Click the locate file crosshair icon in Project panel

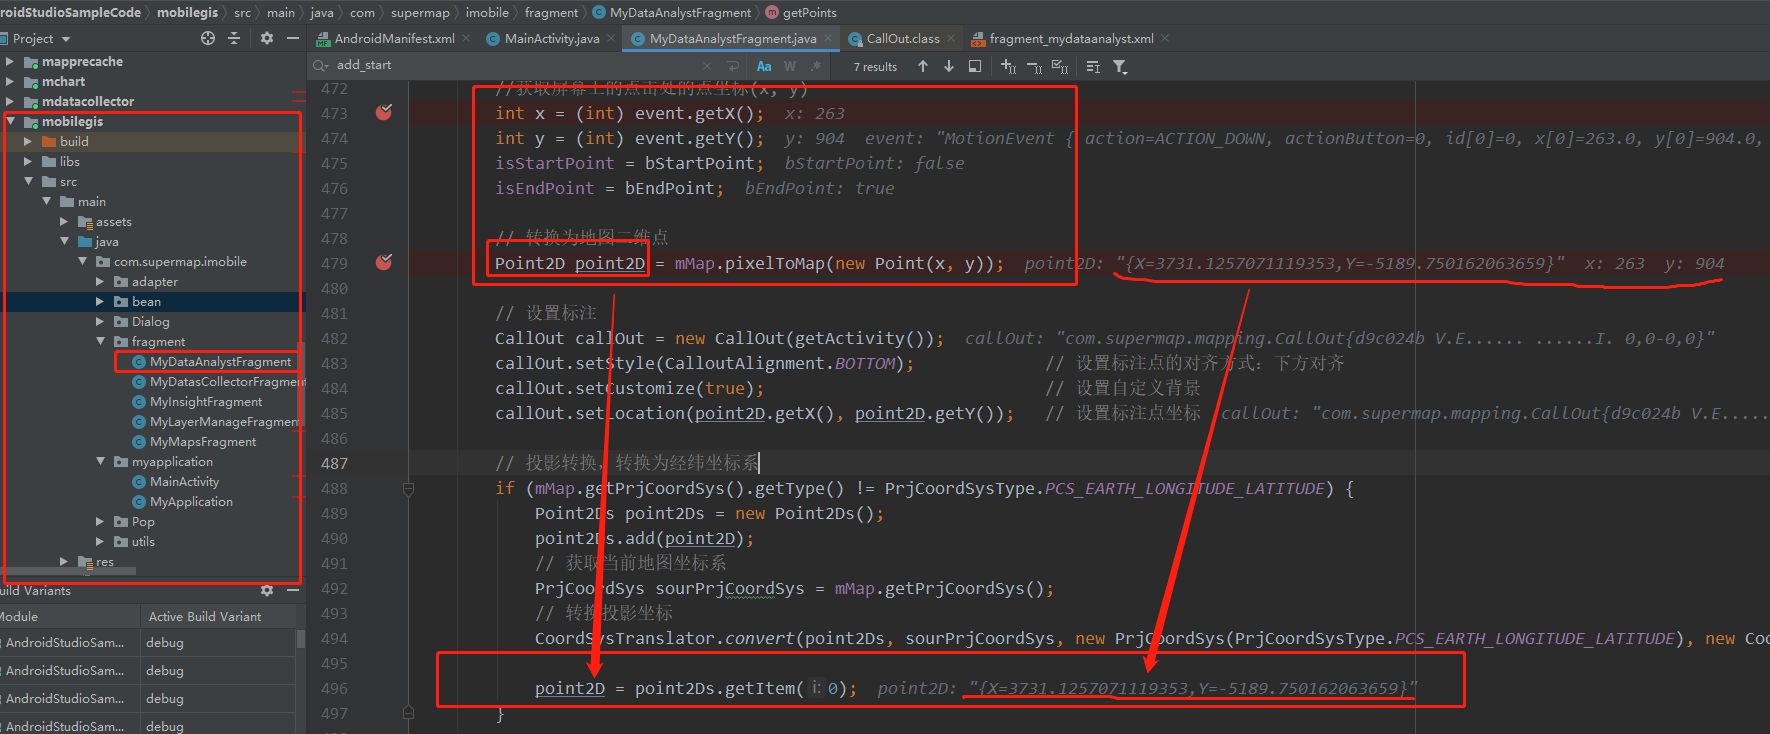tap(208, 38)
